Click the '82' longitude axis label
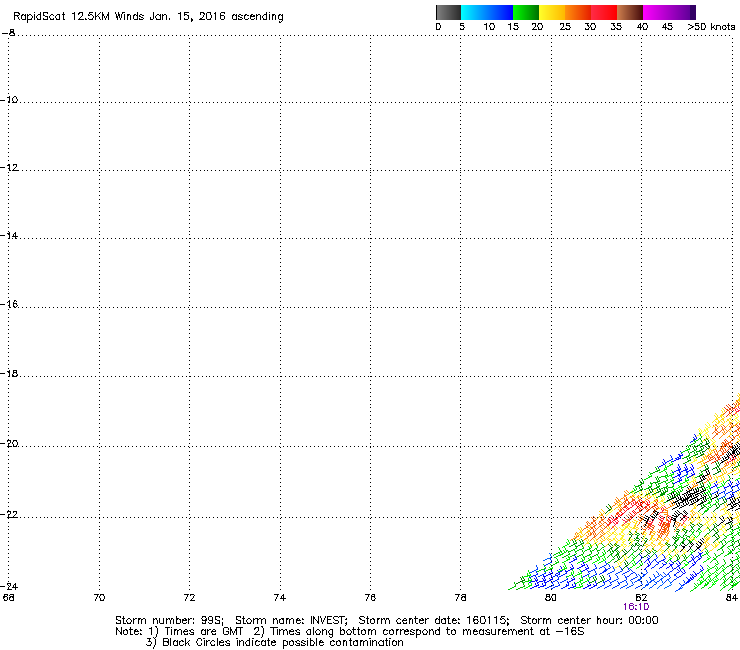 pos(641,598)
